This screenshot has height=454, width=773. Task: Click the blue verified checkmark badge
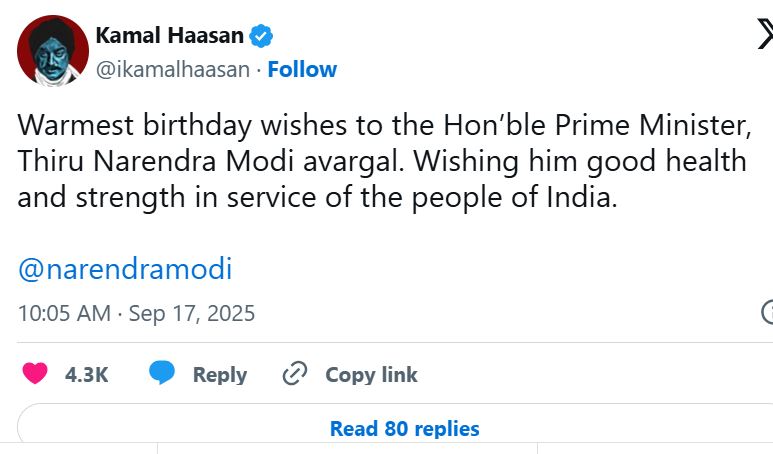coord(262,37)
